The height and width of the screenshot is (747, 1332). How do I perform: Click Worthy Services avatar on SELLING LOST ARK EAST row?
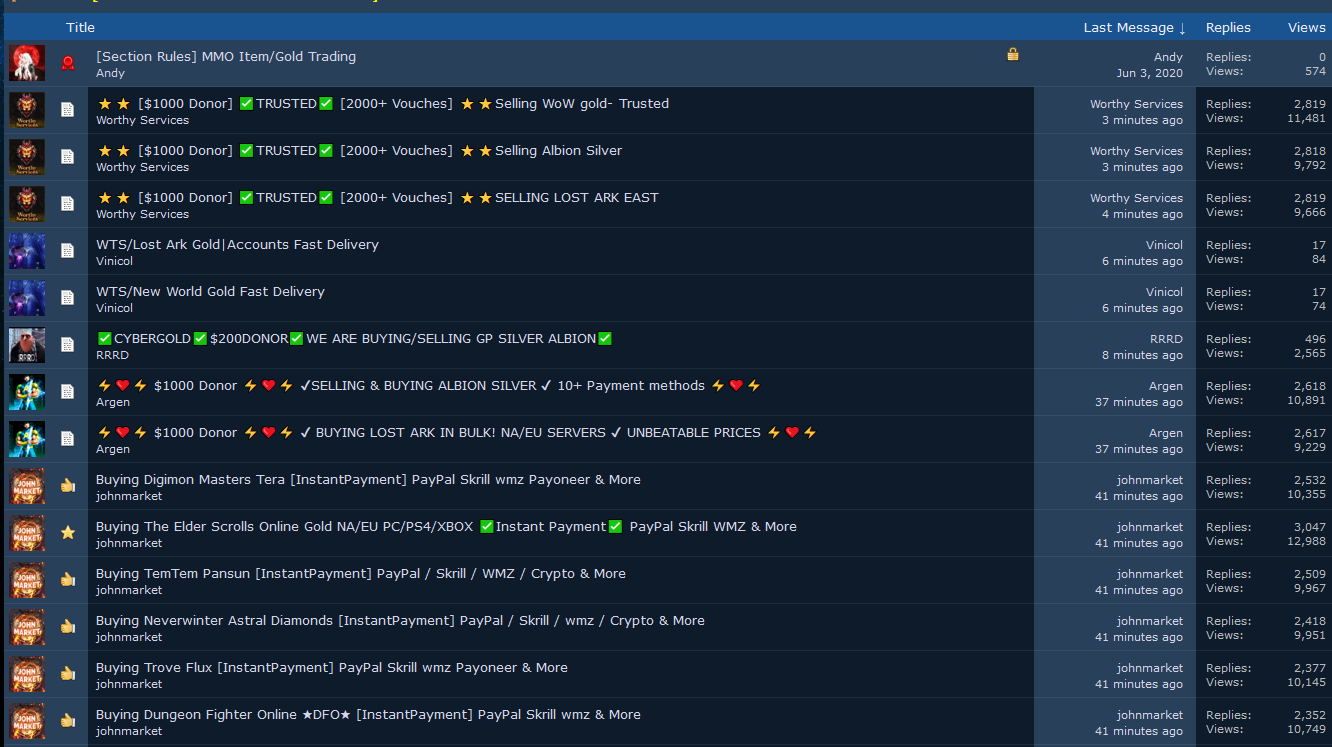point(27,204)
